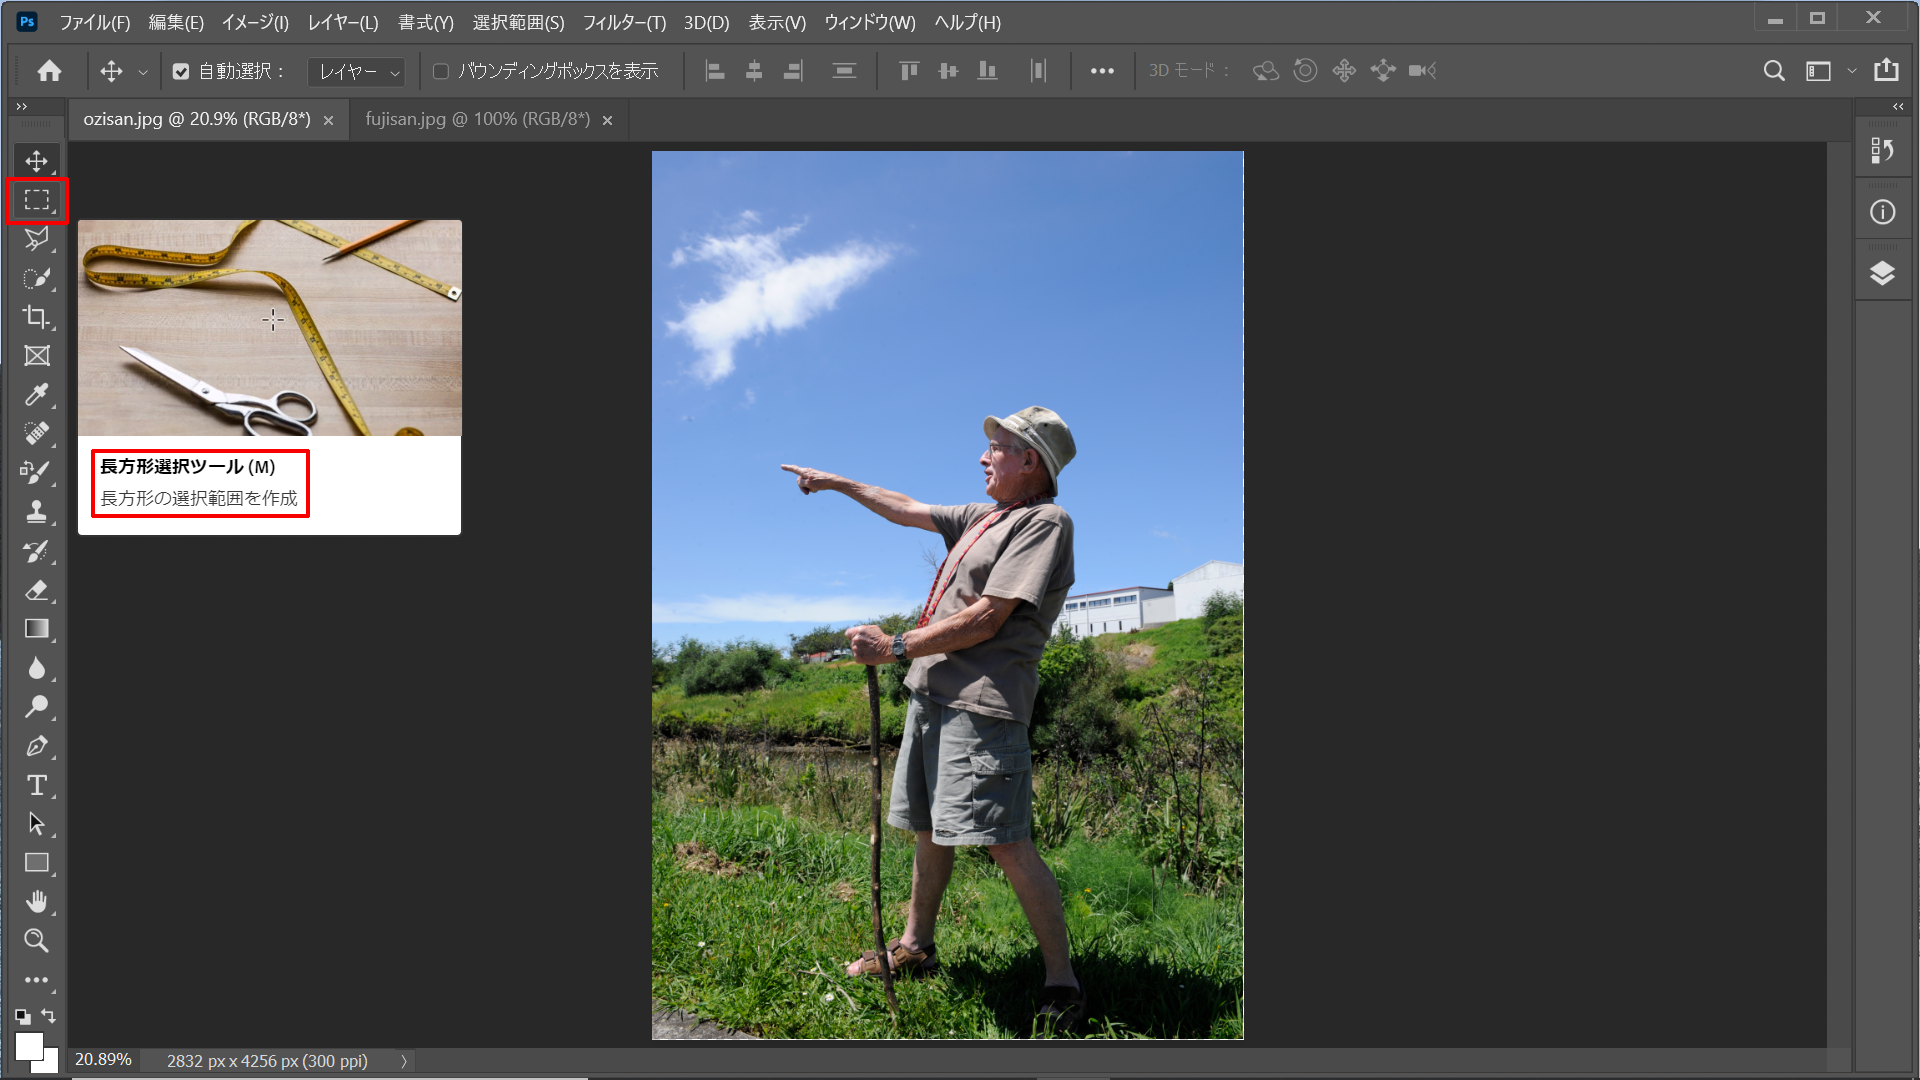Select the Eraser tool
This screenshot has width=1920, height=1080.
pyautogui.click(x=37, y=590)
